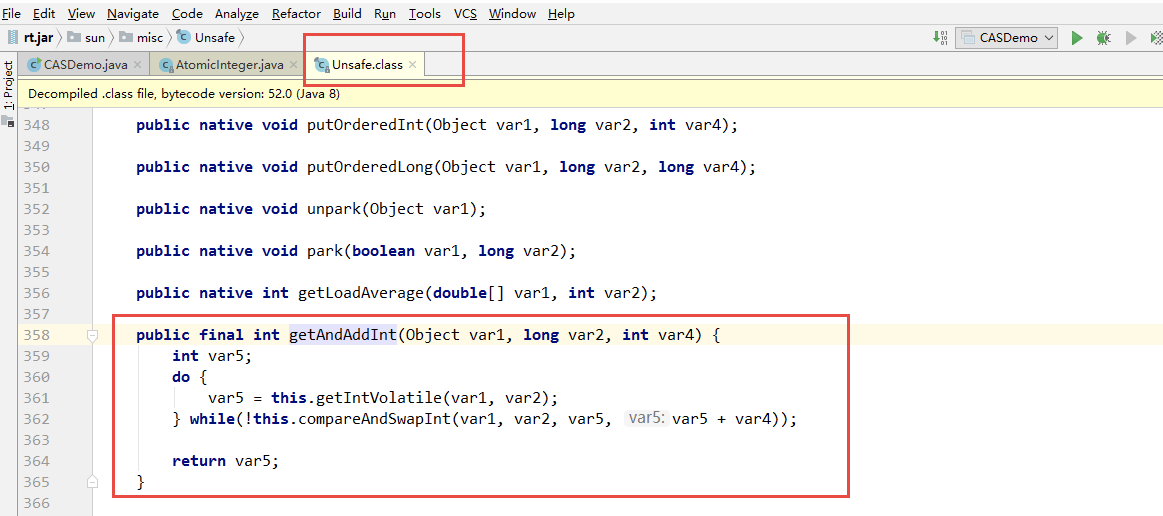The height and width of the screenshot is (516, 1163).
Task: Open the Tools menu
Action: (424, 13)
